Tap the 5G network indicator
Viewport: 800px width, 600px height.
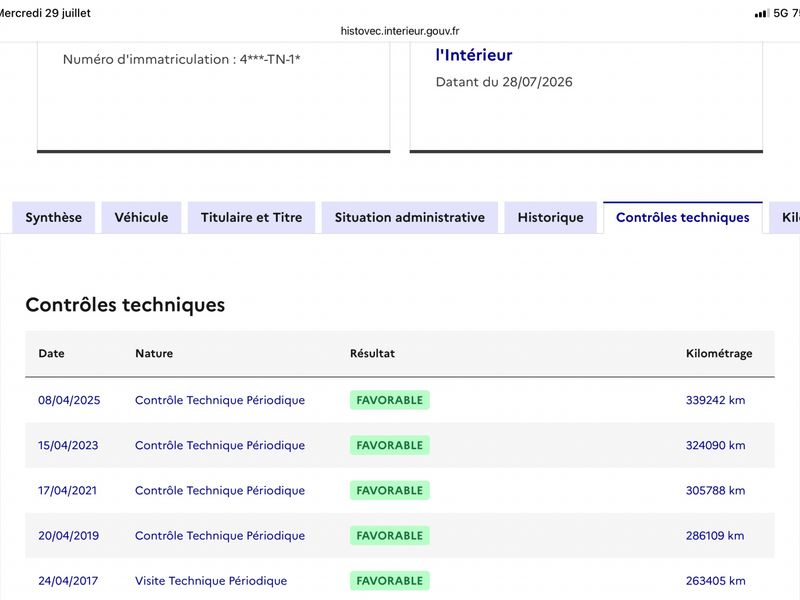point(781,13)
